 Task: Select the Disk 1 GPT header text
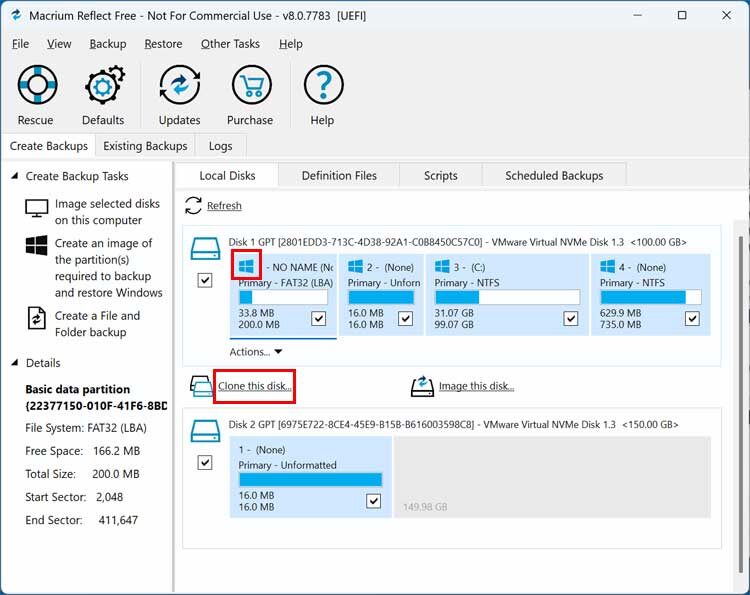457,242
